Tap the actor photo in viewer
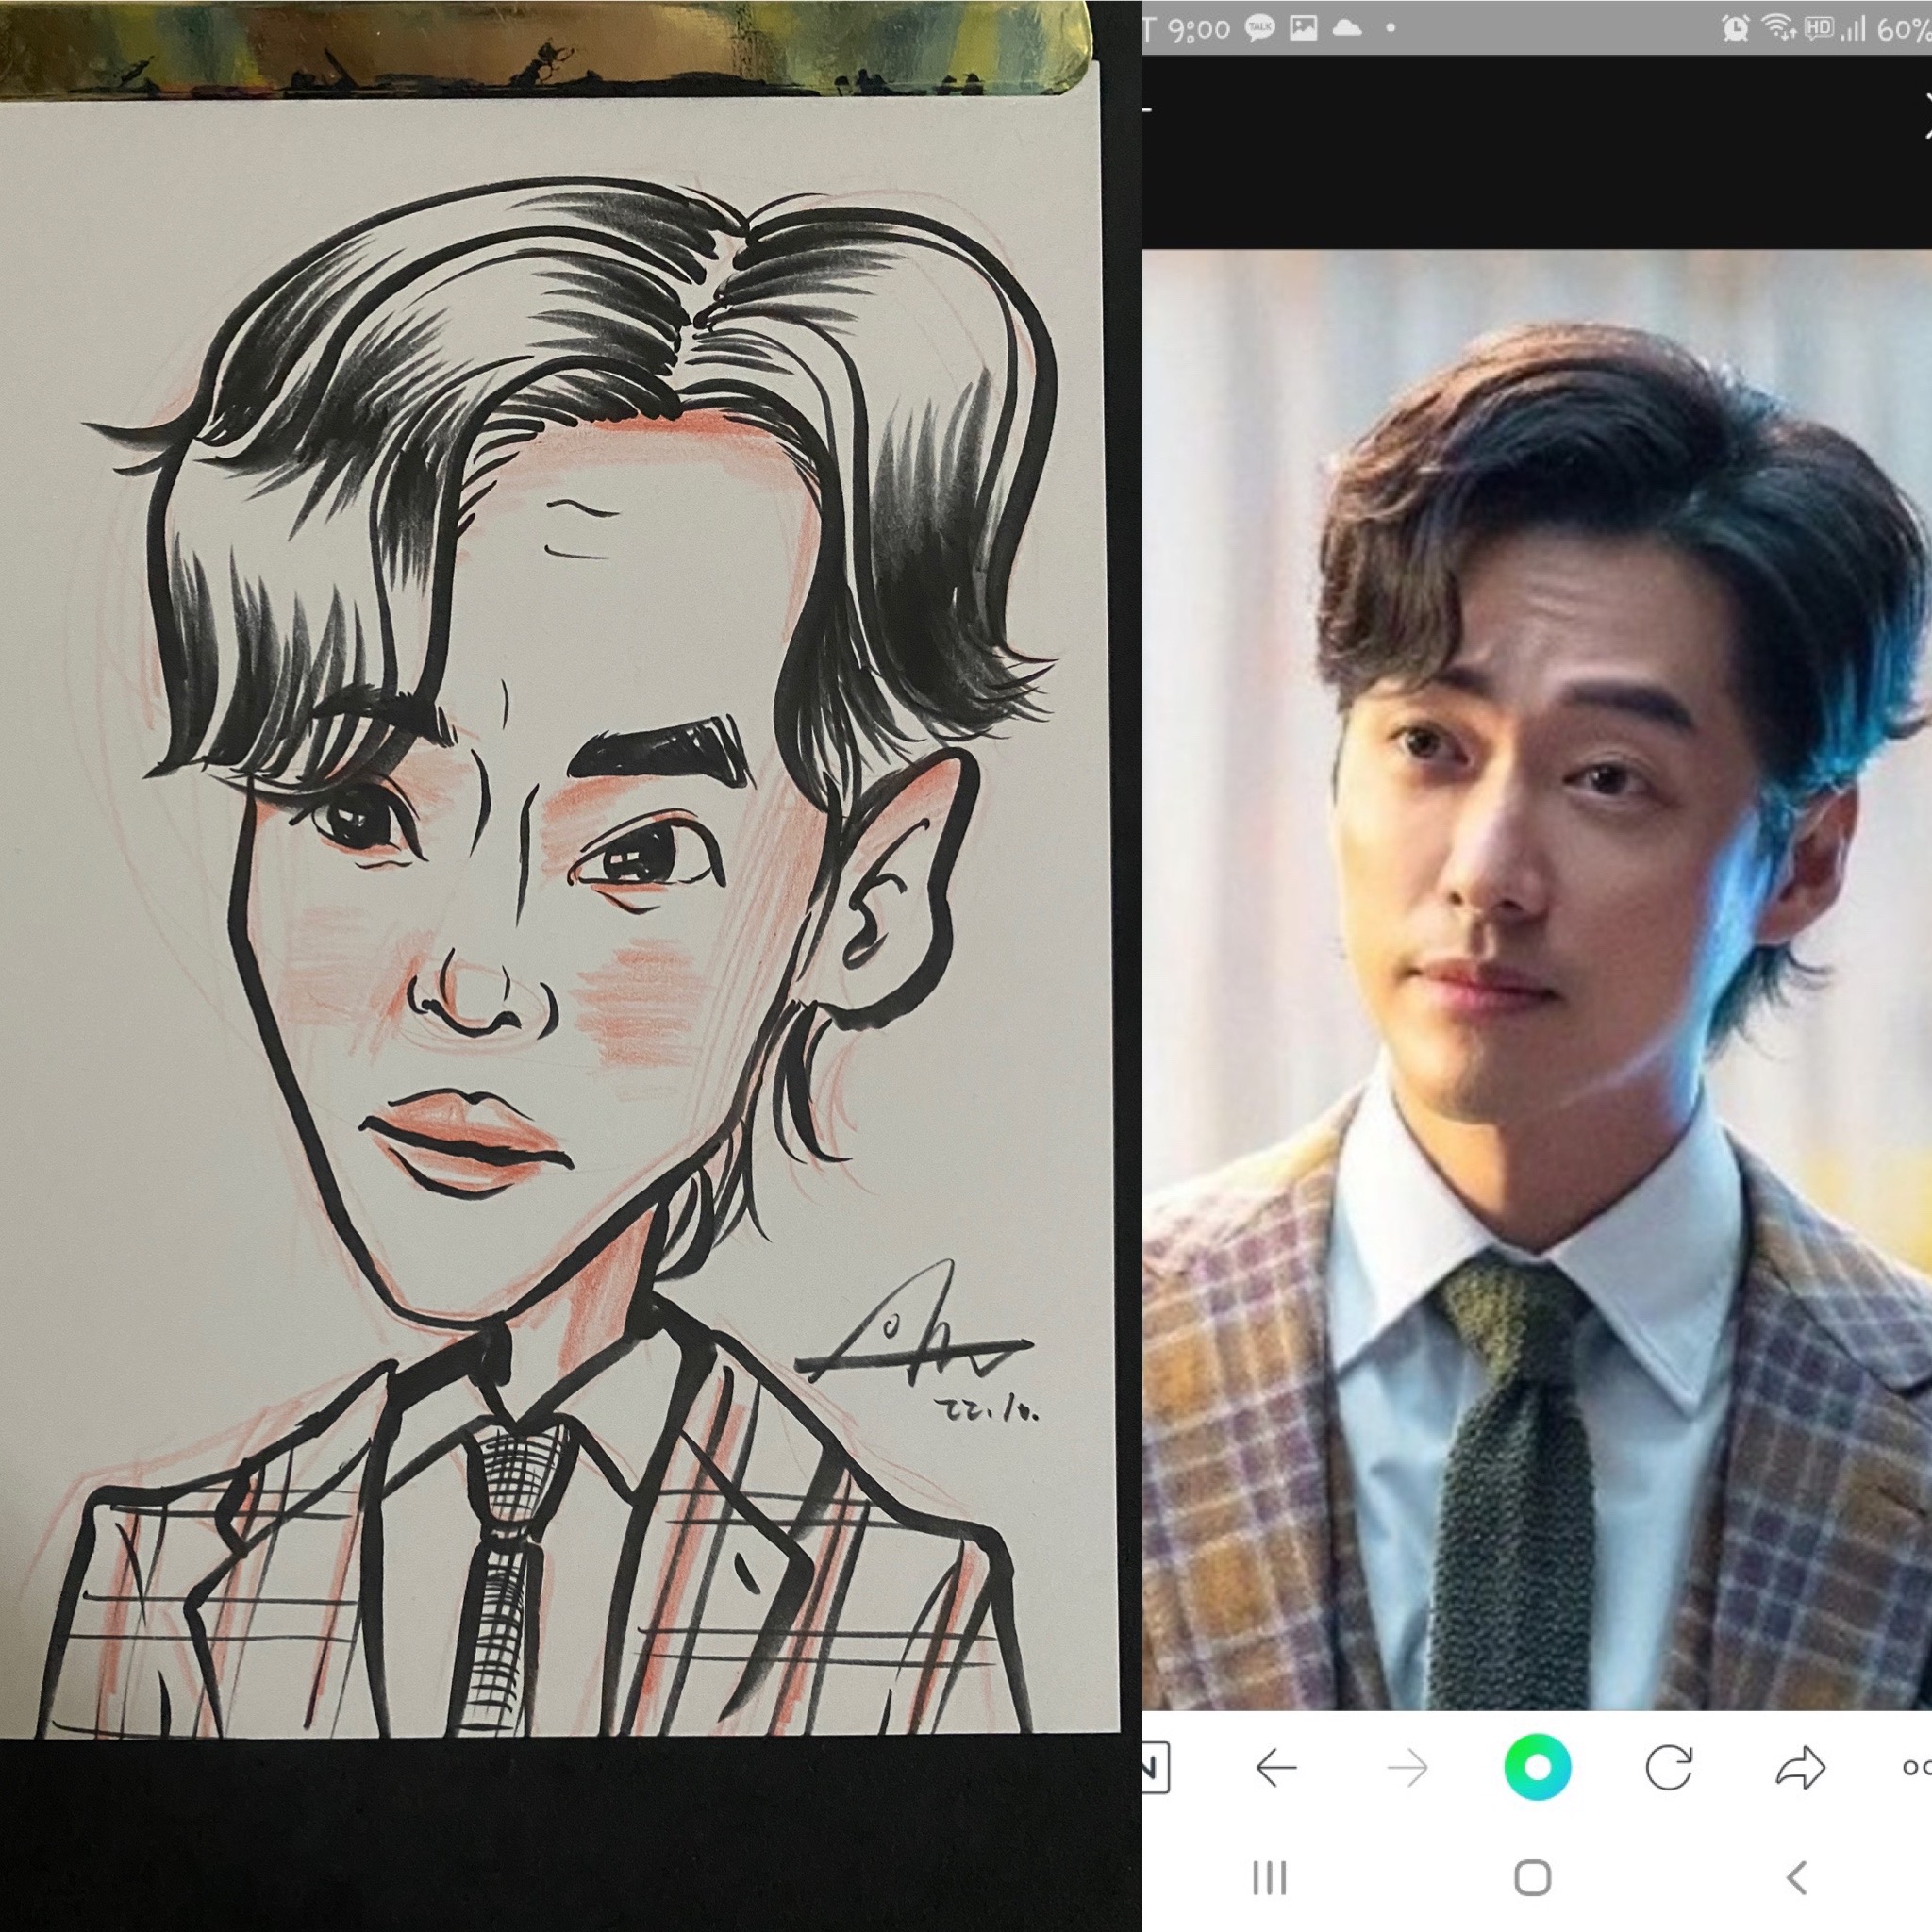 tap(1536, 980)
